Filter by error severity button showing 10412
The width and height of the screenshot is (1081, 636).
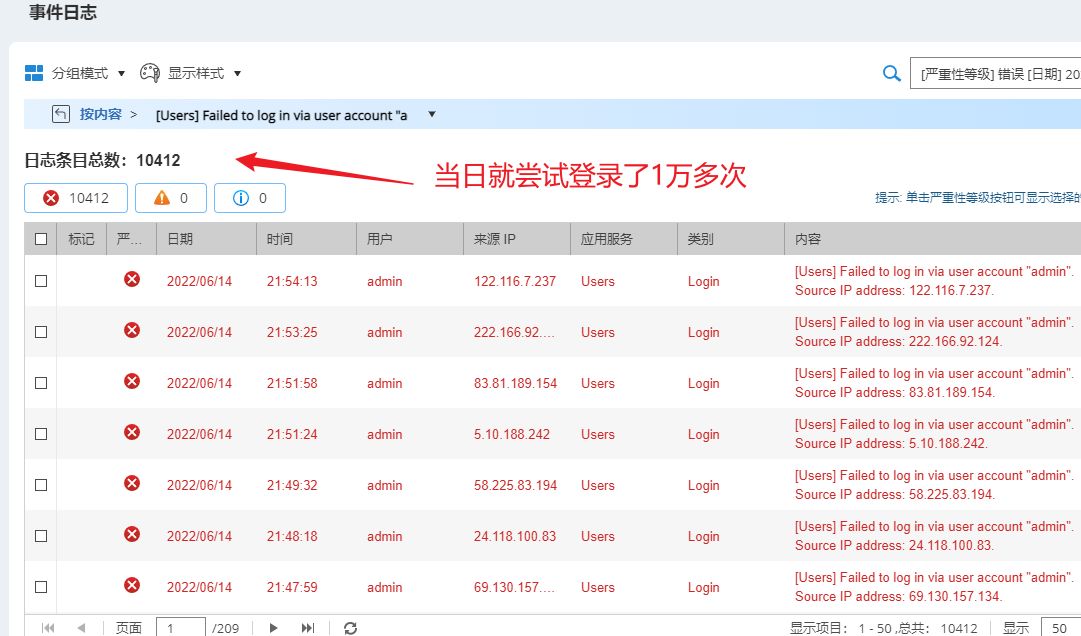coord(76,198)
